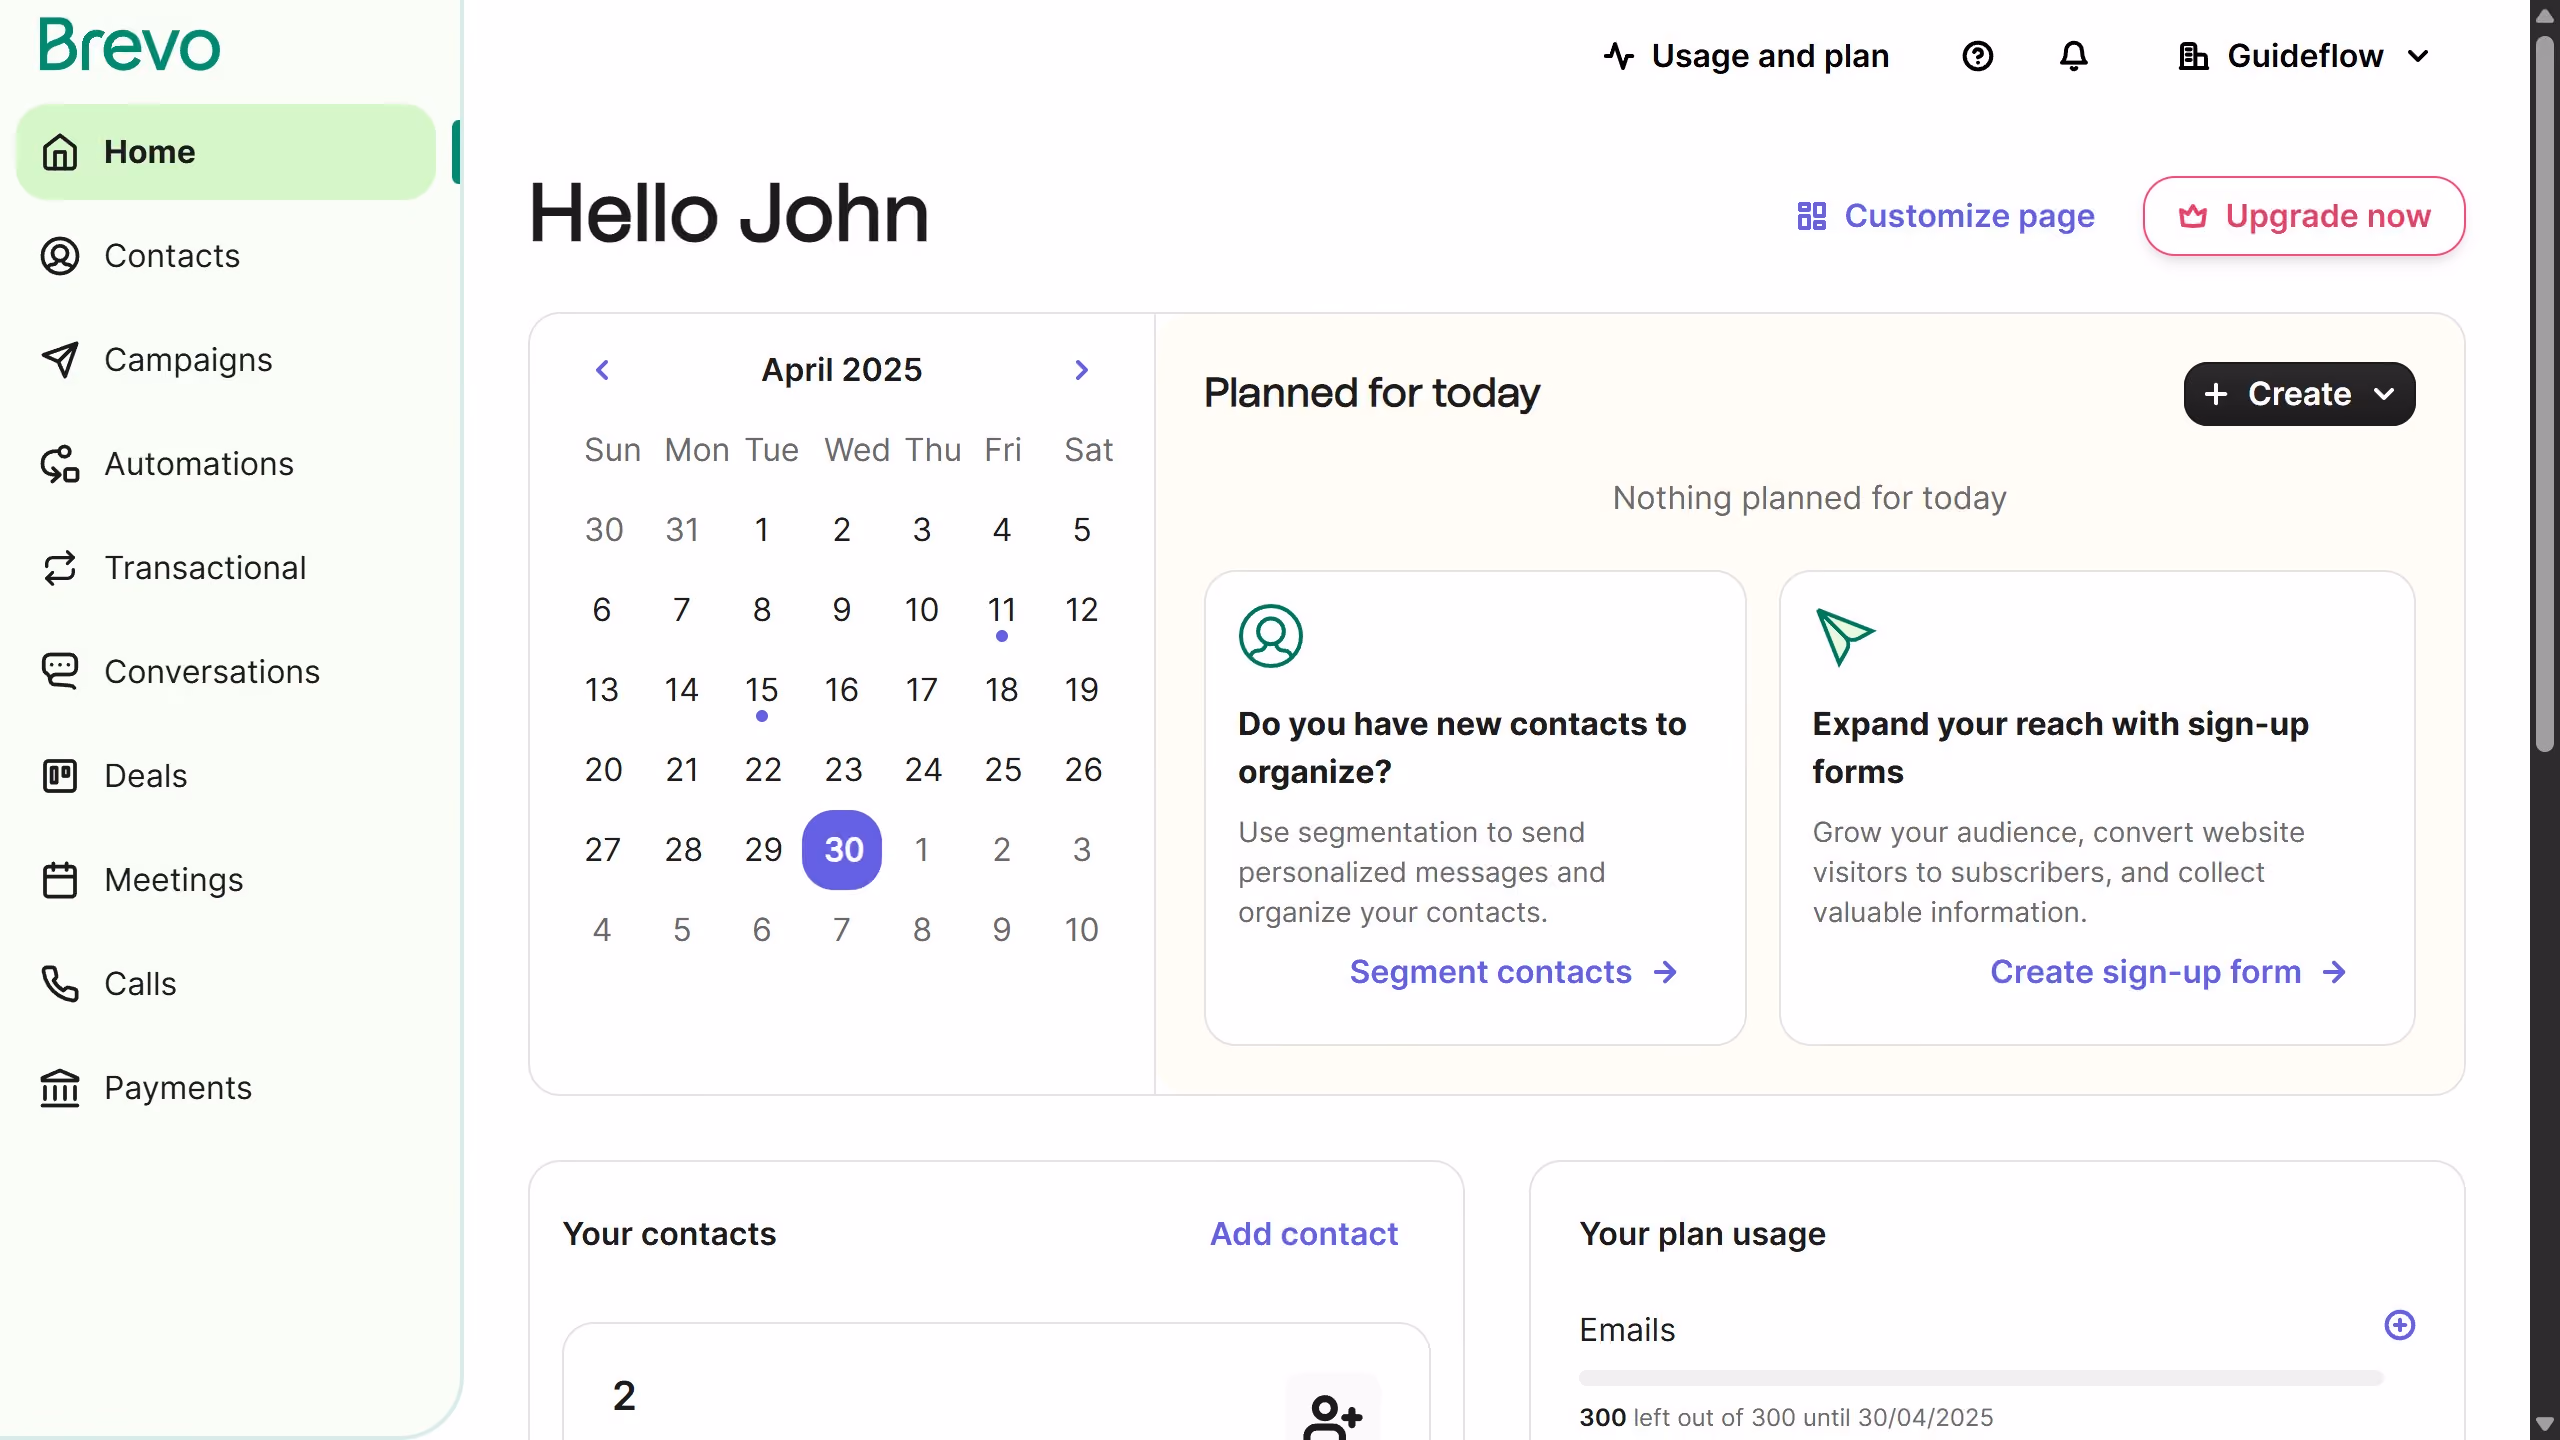Click the "Your plan usage" heading
This screenshot has width=2560, height=1440.
(x=1702, y=1234)
